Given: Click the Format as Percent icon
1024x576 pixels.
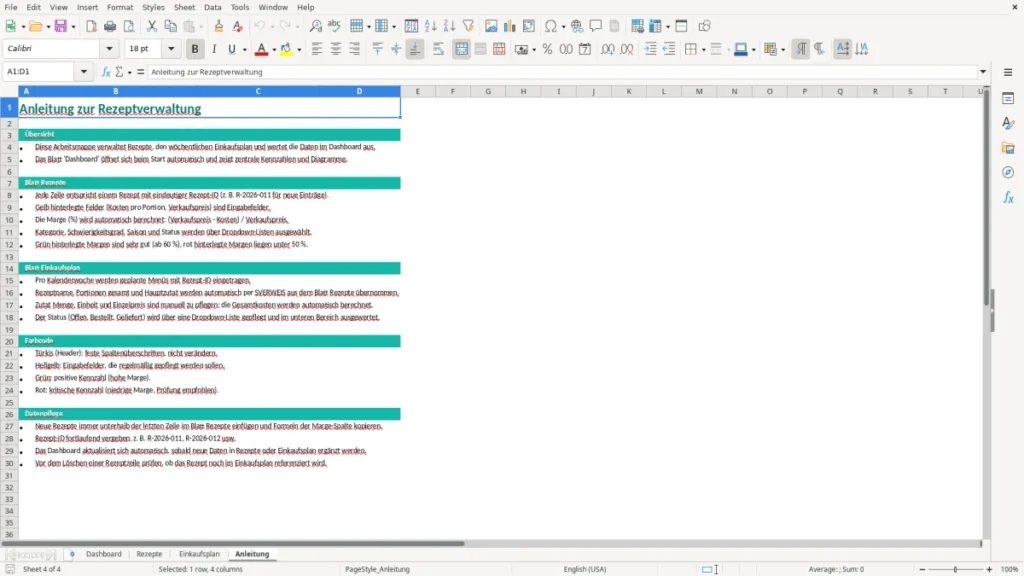Looking at the screenshot, I should pos(547,49).
